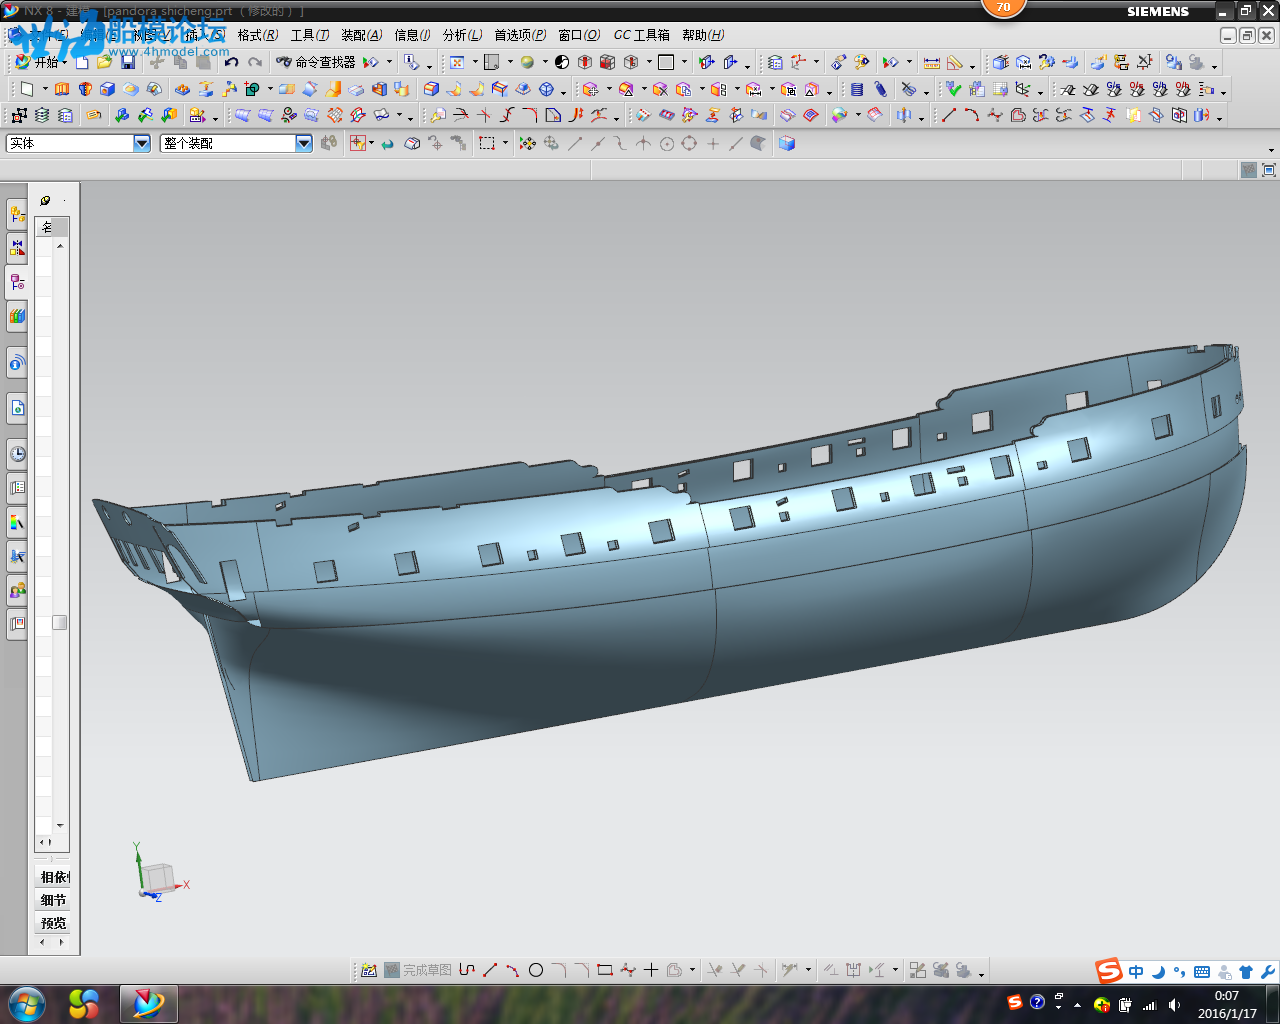
Task: Click the 完成草图 (Finish Sketch) button
Action: [x=418, y=970]
